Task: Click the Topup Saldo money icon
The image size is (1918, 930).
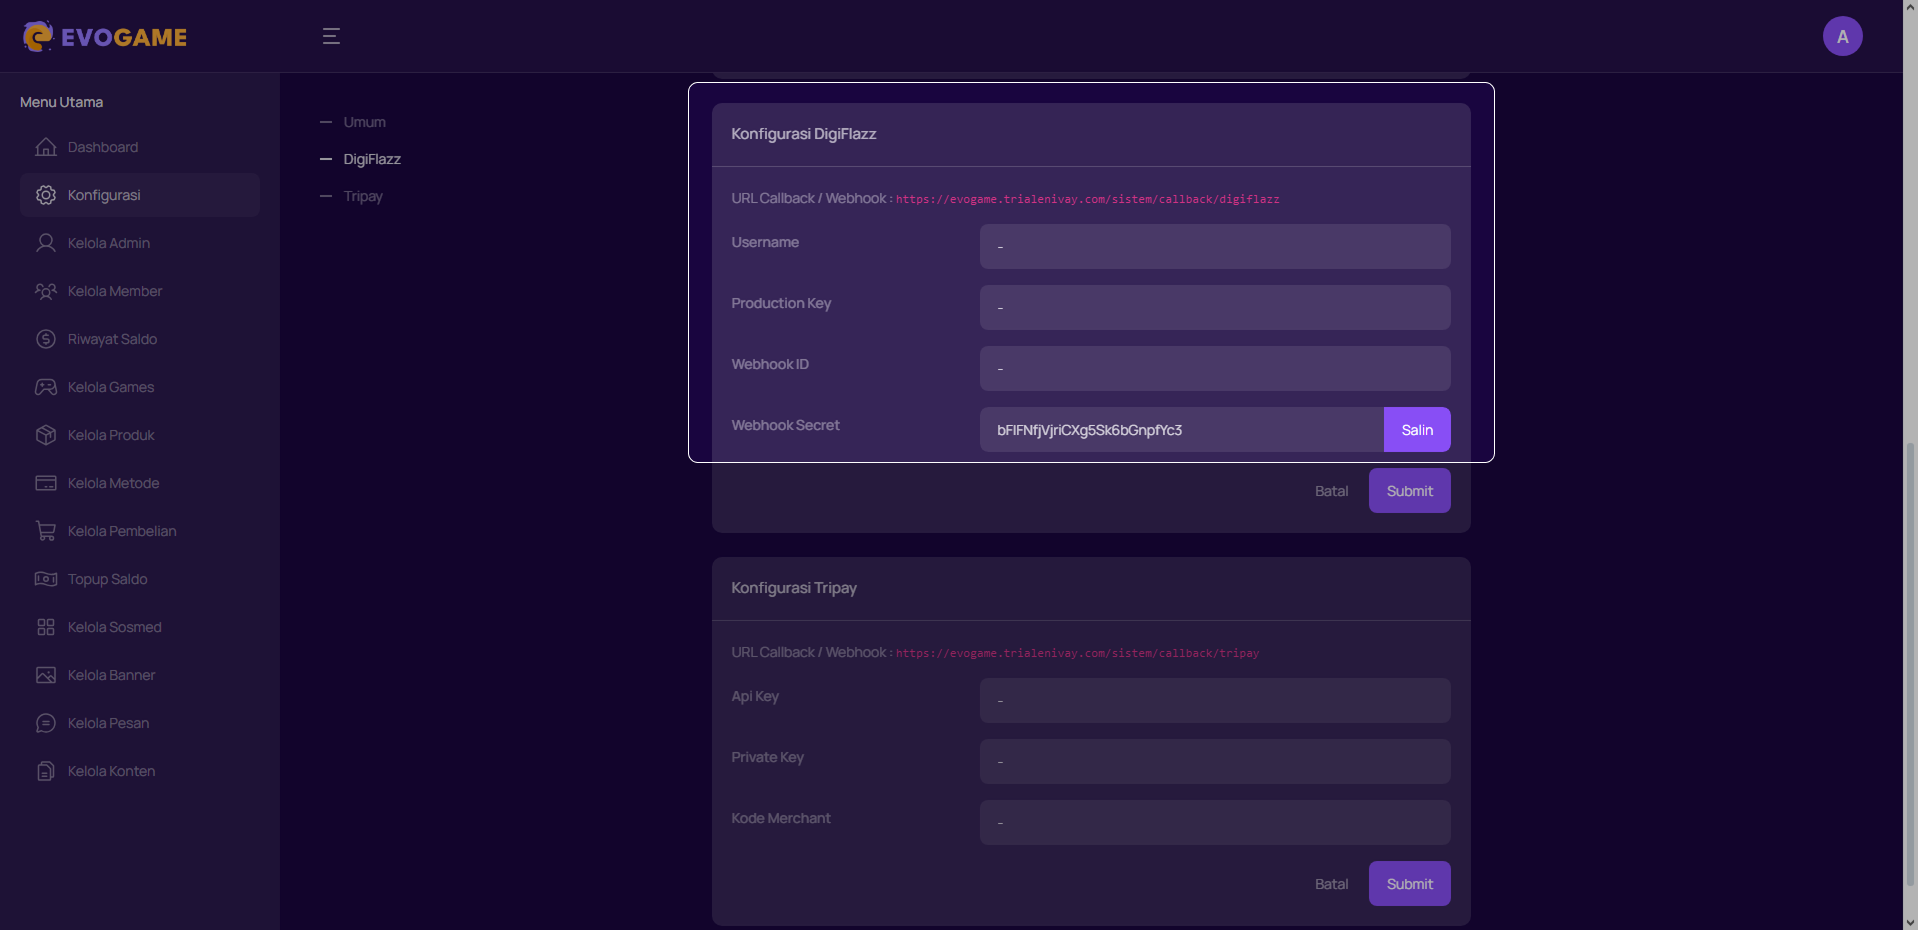Action: click(x=46, y=579)
